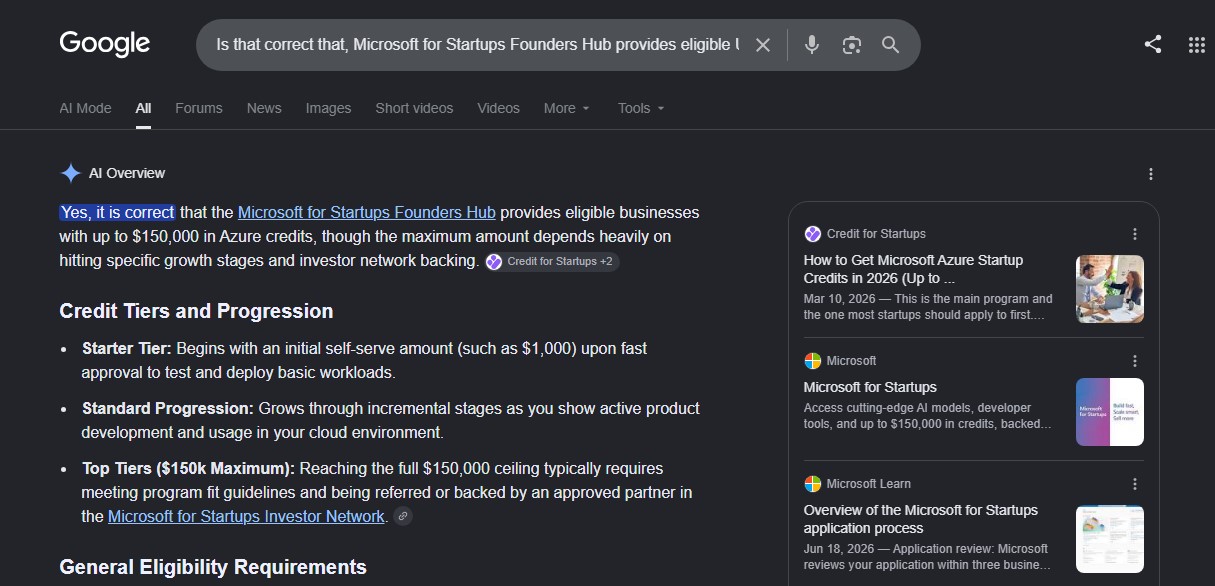
Task: Open the Microsoft for Startups result title
Action: click(870, 387)
